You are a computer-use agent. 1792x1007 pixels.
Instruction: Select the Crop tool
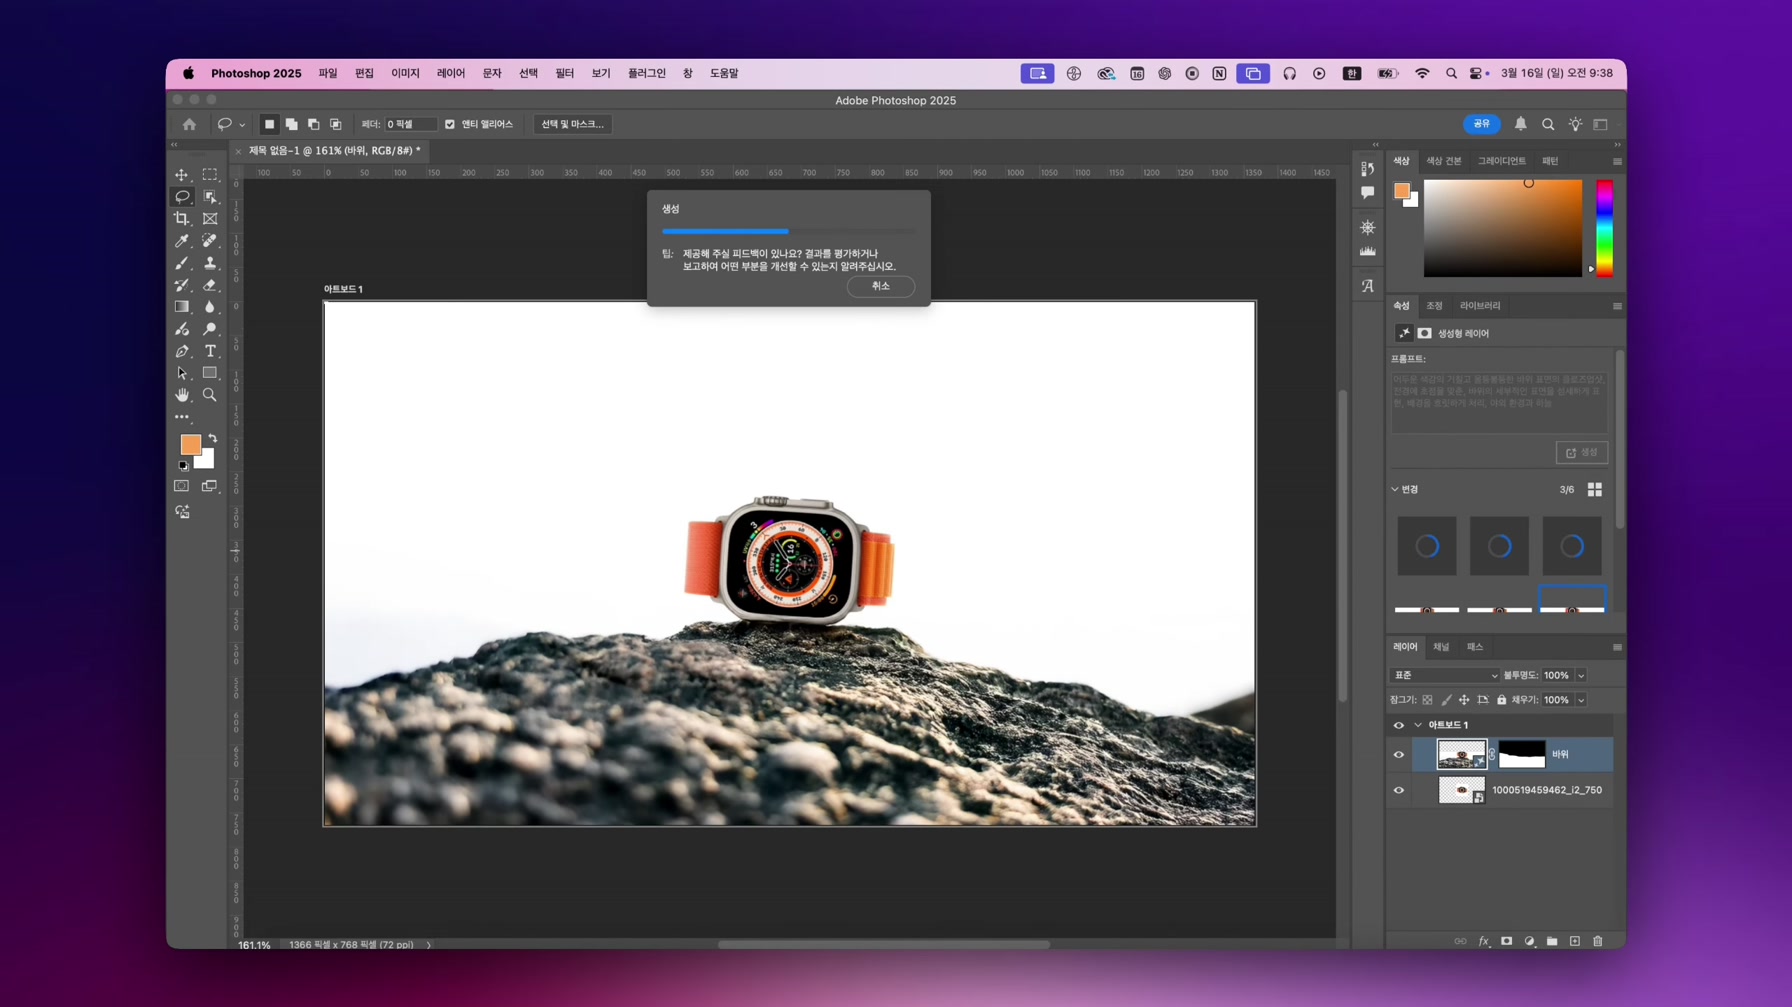coord(181,219)
